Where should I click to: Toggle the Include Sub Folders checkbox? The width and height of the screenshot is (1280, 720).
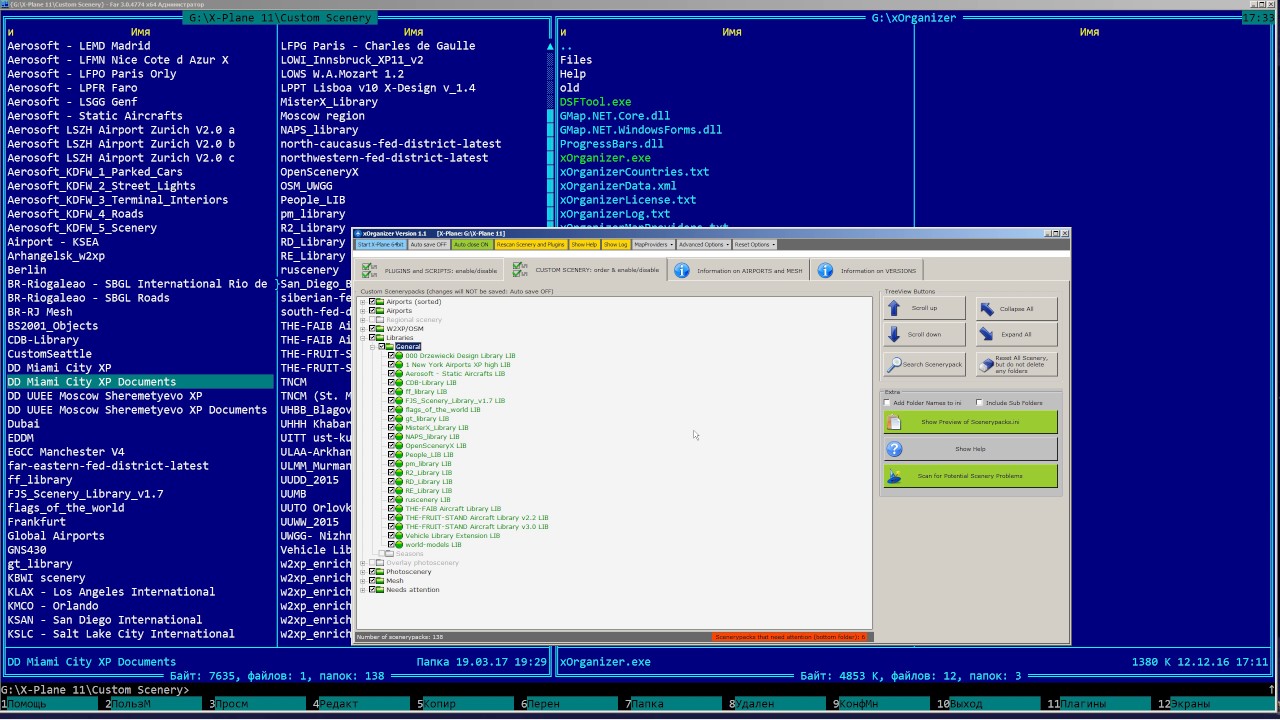(x=979, y=403)
